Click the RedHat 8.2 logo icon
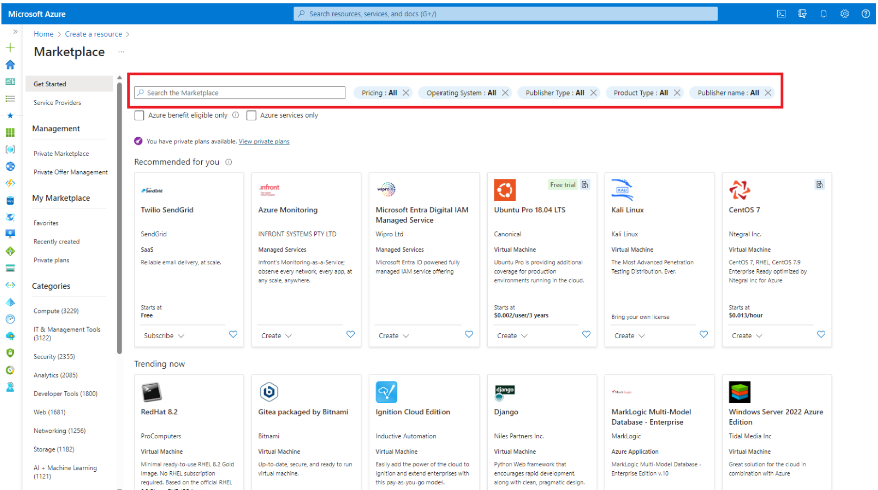Screen dimensions: 878x490 click(151, 392)
